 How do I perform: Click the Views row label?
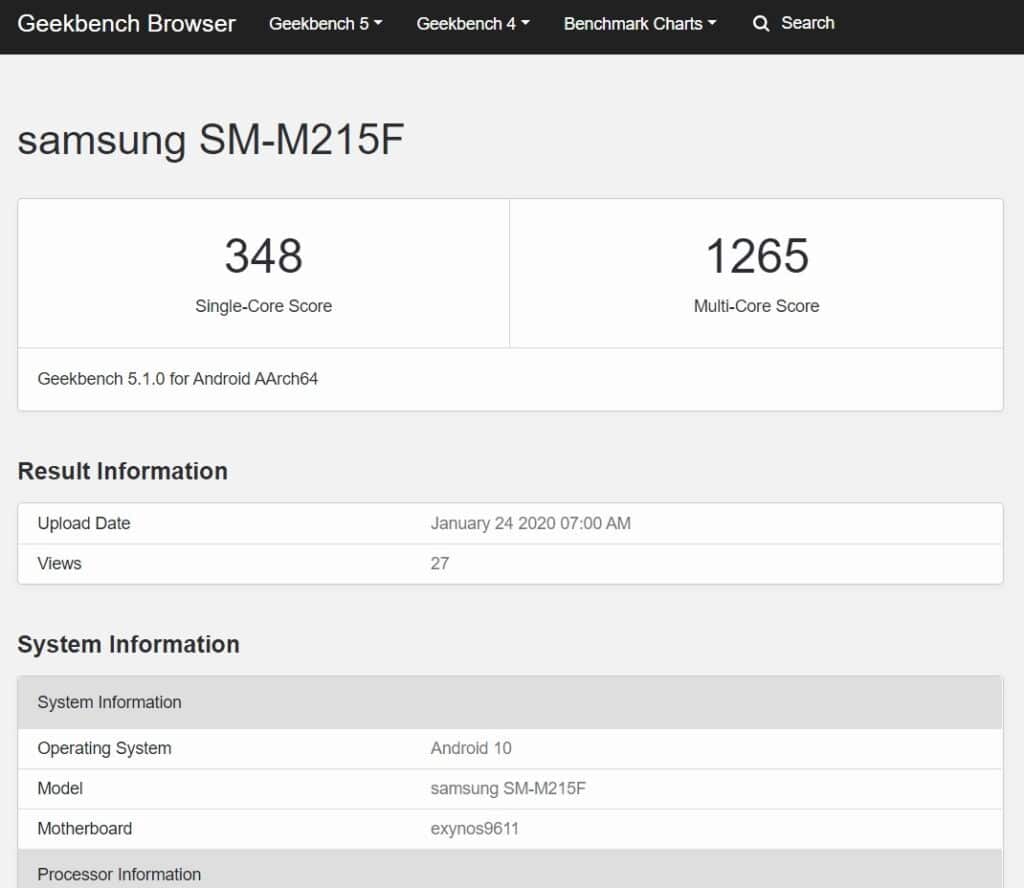[59, 563]
